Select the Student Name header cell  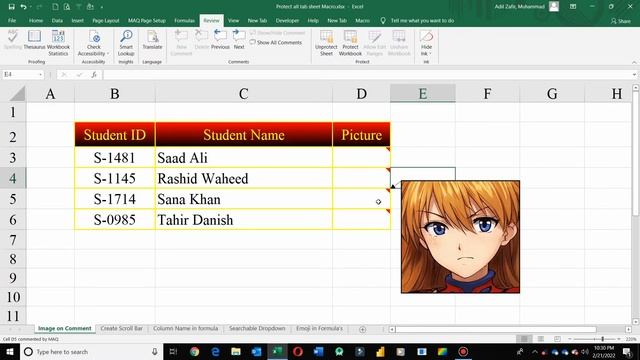(x=244, y=135)
